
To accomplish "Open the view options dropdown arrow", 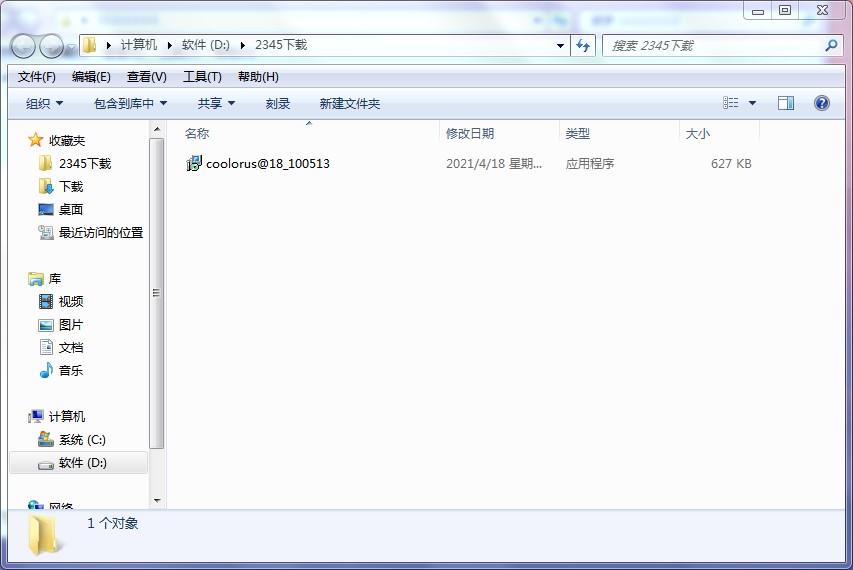I will [752, 103].
